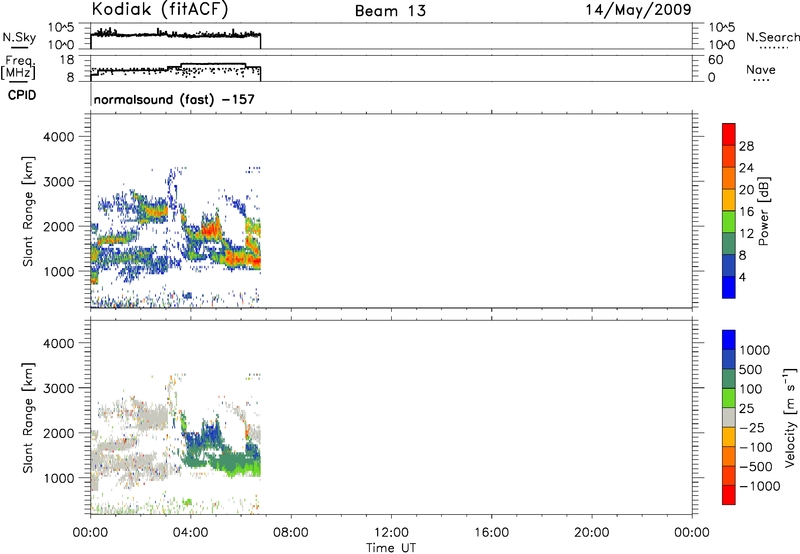Click the "CPID" row label
Viewport: 800px width, 554px height.
22,95
